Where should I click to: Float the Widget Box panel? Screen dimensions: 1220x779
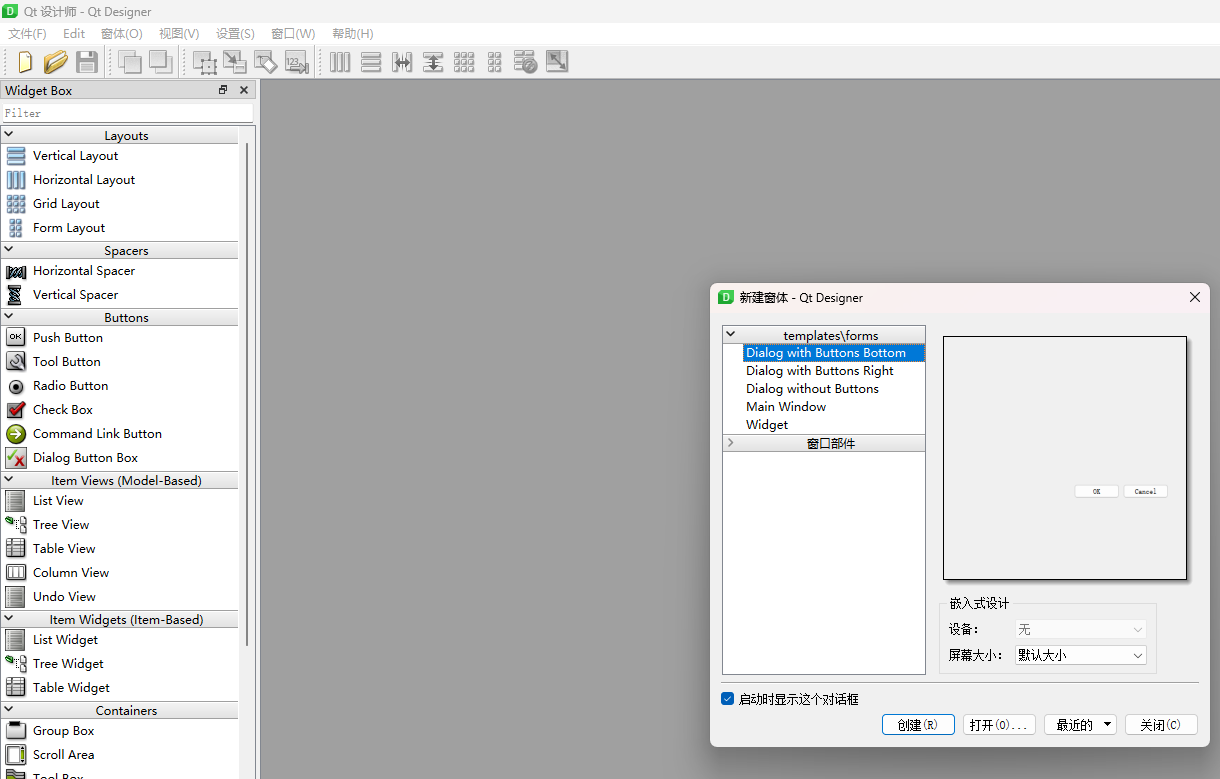(223, 90)
